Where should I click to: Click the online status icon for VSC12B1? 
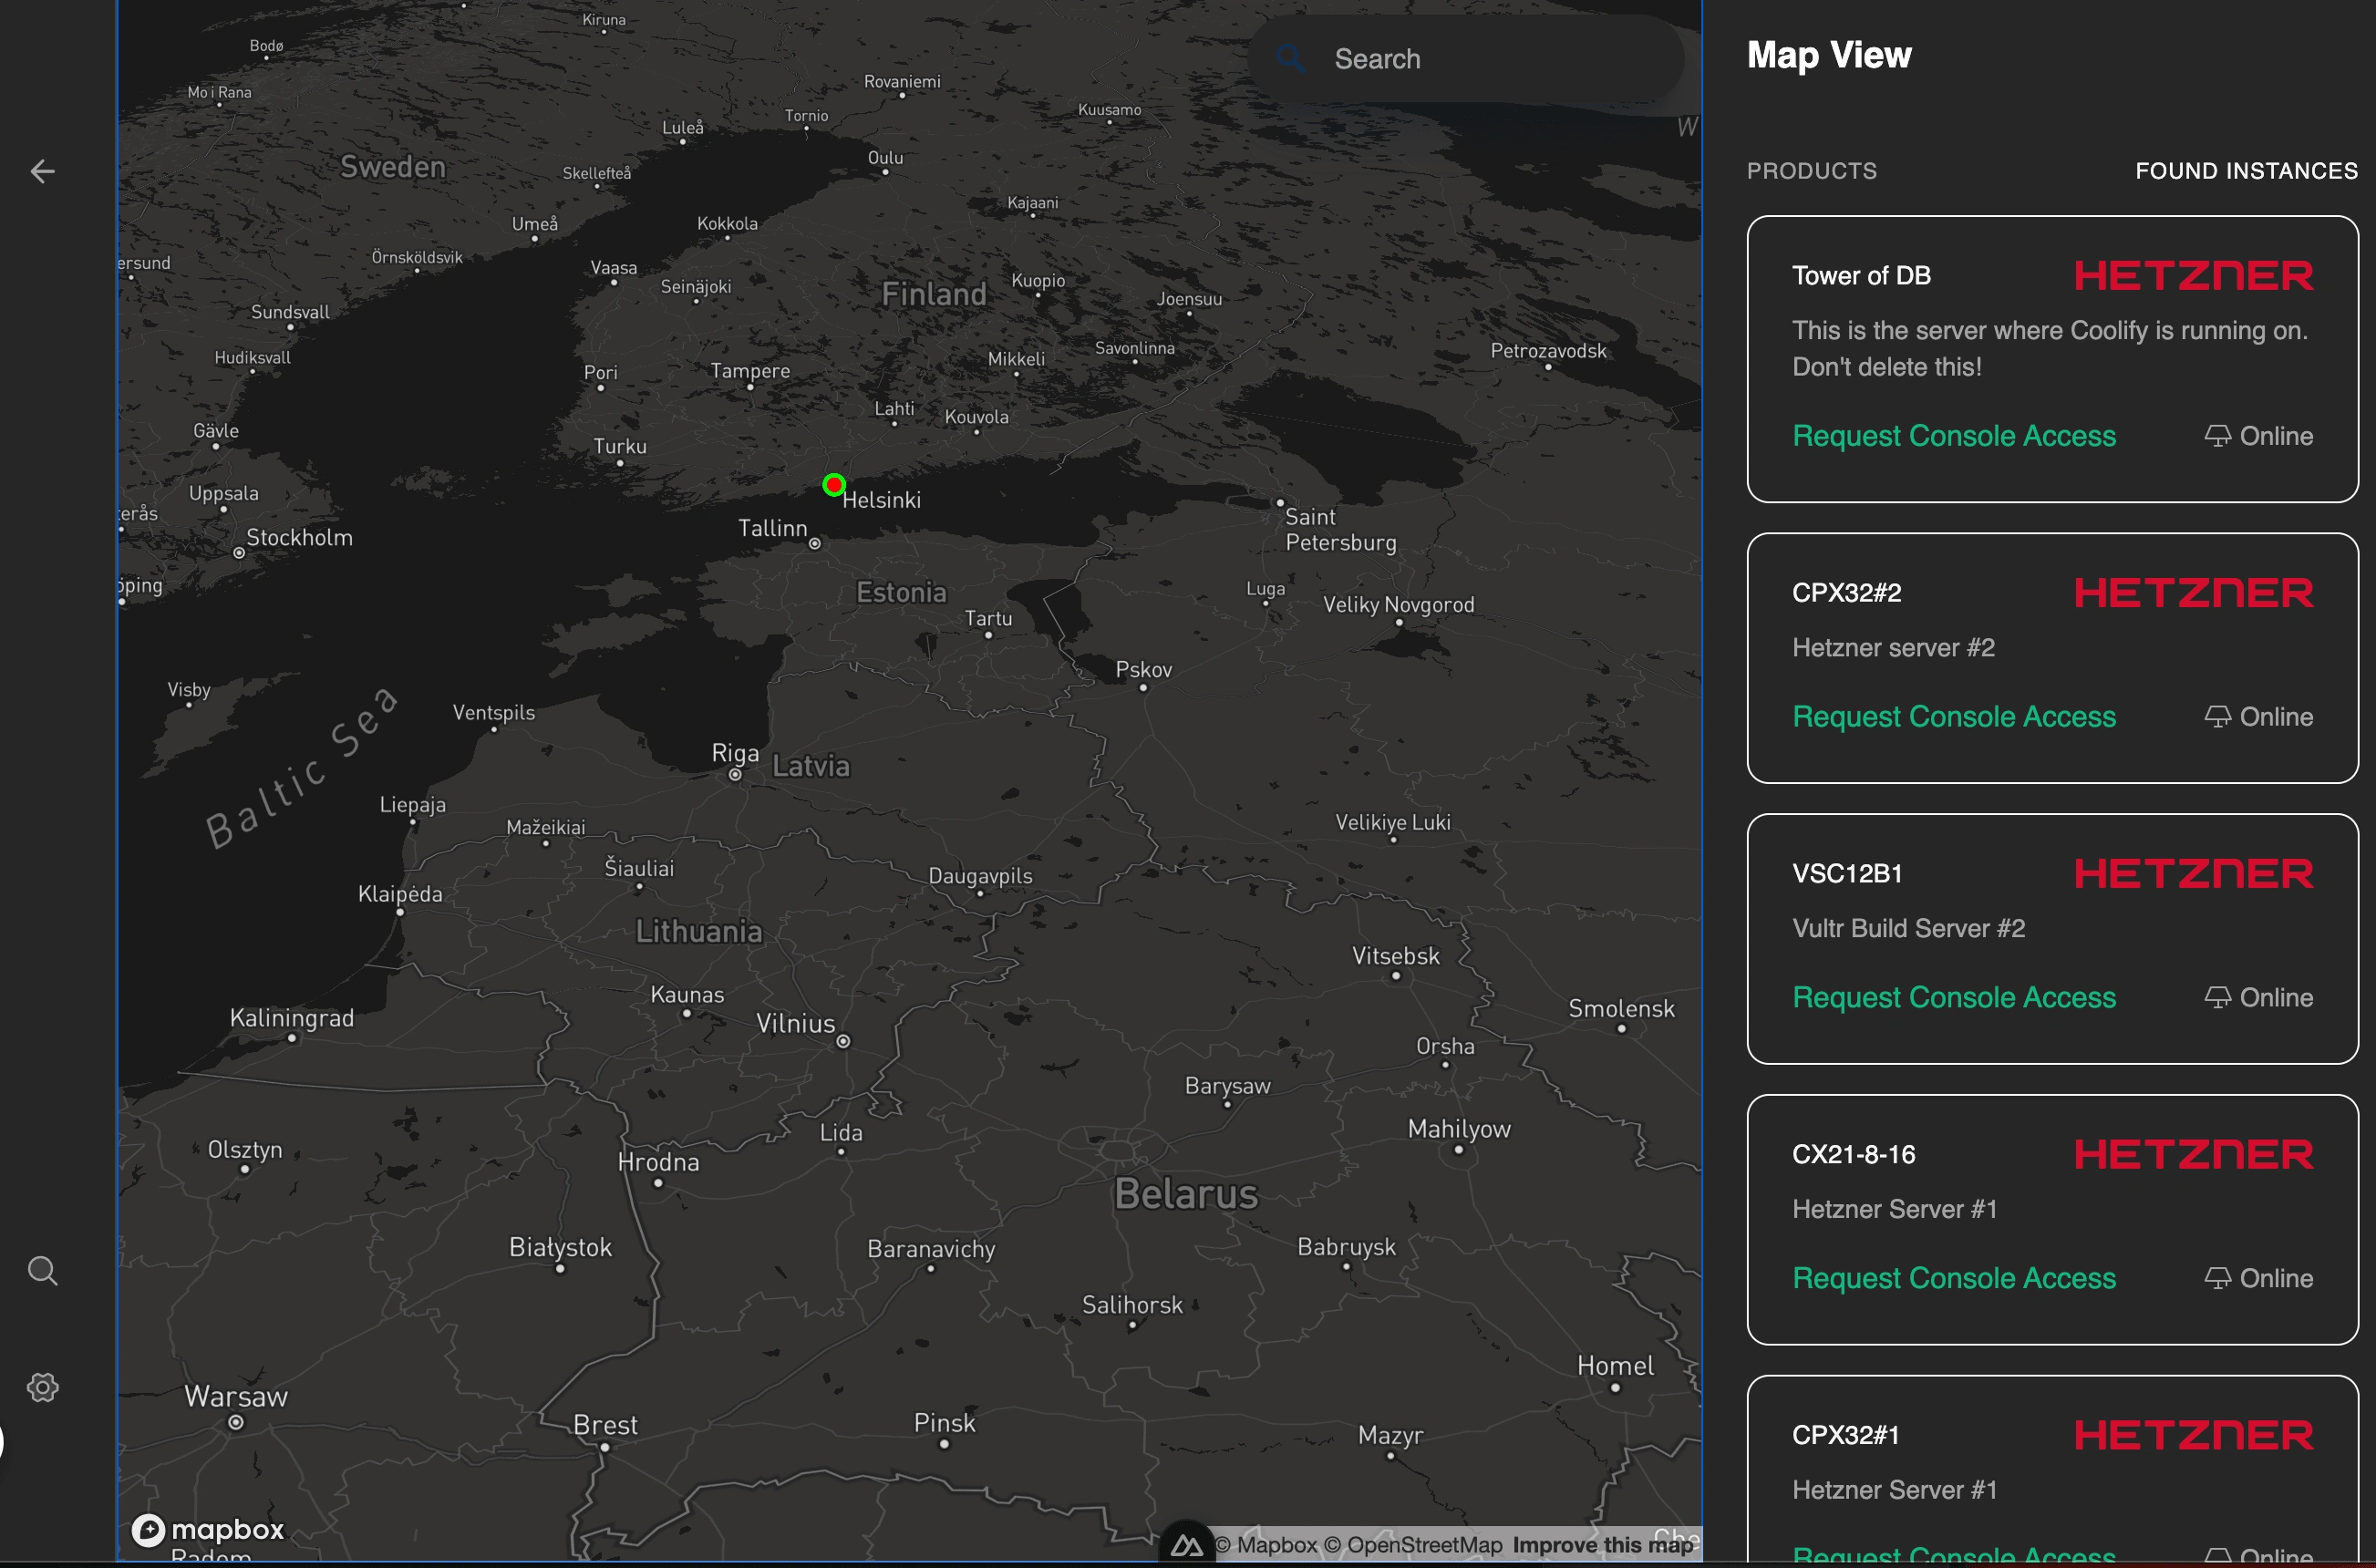[2216, 997]
